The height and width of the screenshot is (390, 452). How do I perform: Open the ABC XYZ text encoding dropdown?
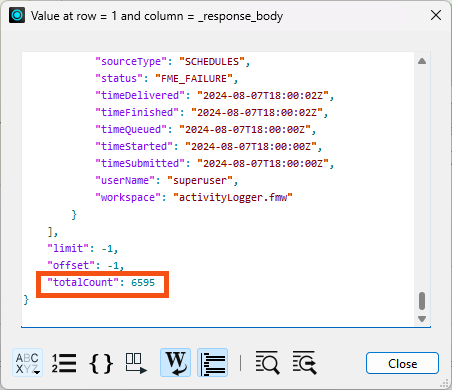coord(28,363)
